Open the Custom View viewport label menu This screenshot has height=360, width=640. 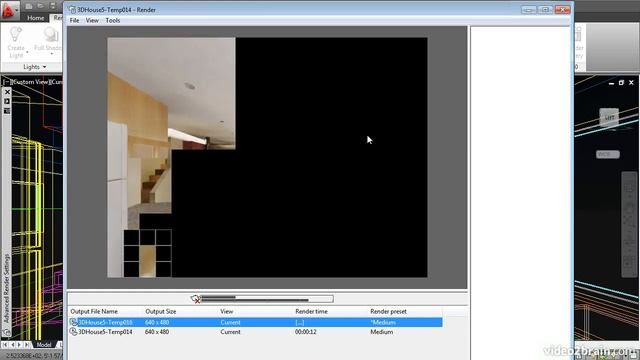pos(31,82)
